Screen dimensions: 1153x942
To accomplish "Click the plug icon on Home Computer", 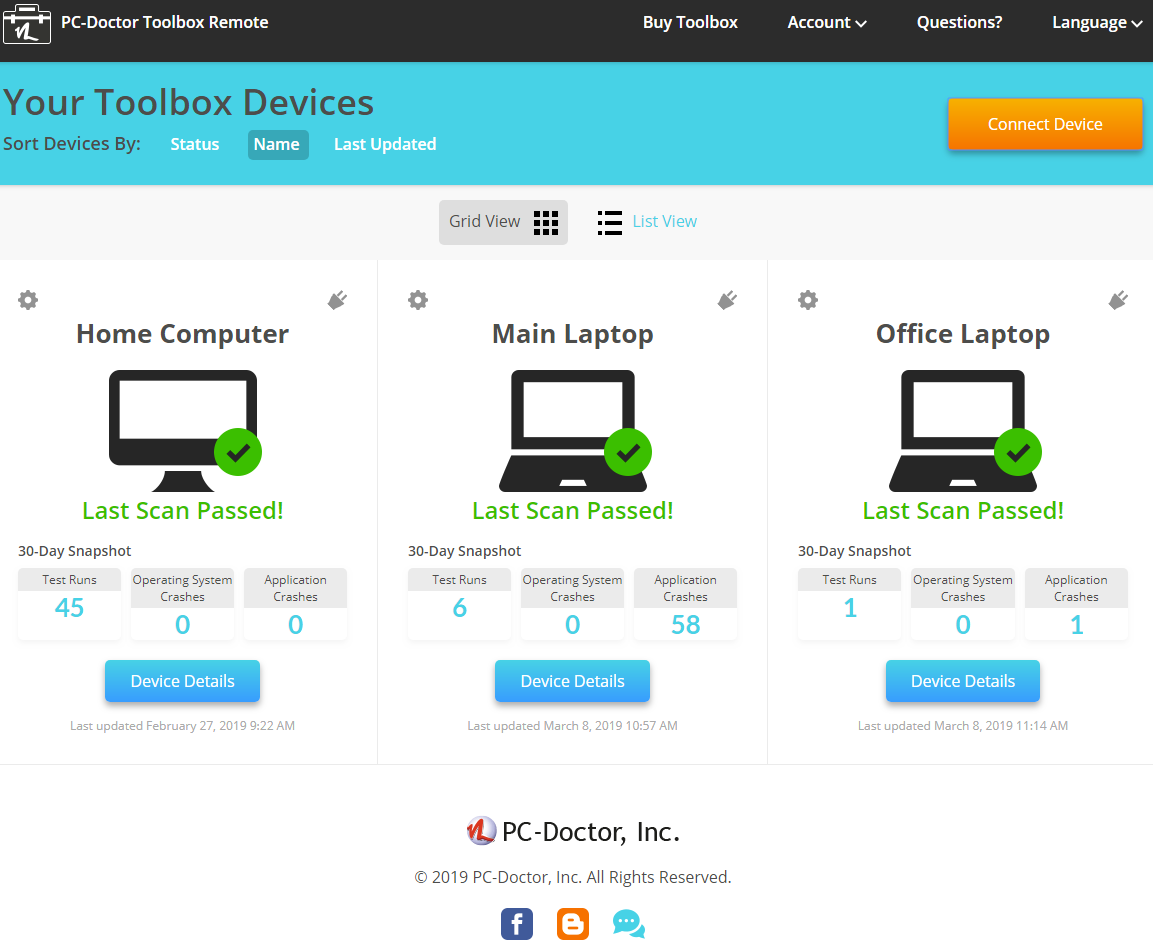I will click(338, 300).
